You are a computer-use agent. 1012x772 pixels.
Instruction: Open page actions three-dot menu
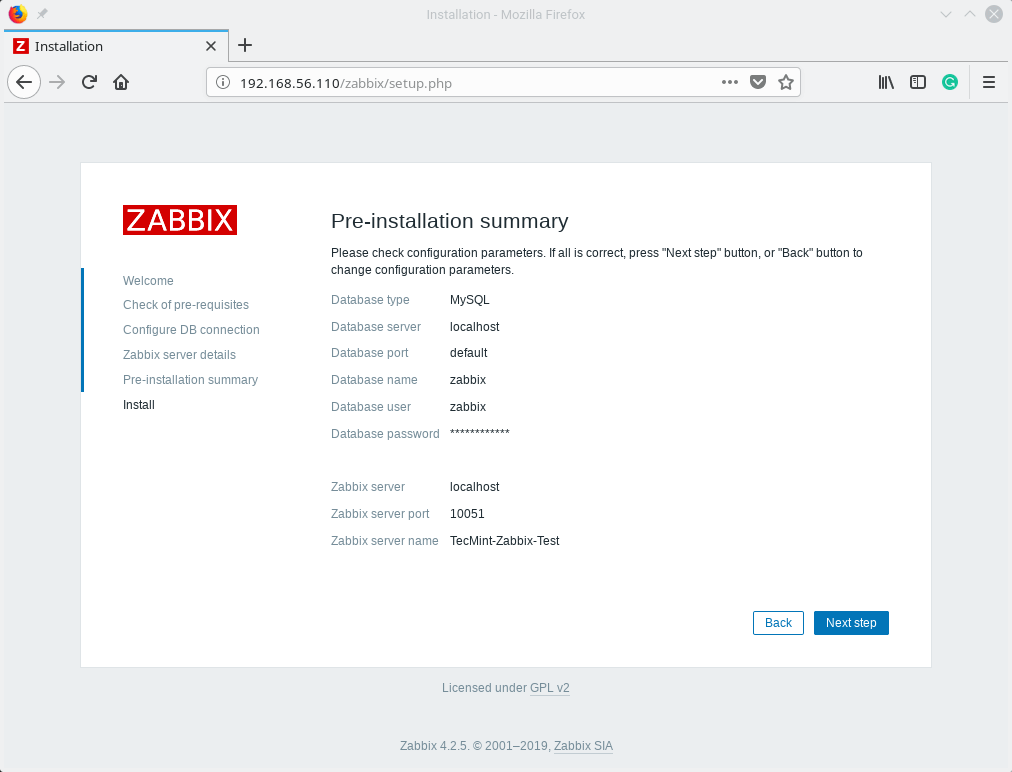coord(729,82)
